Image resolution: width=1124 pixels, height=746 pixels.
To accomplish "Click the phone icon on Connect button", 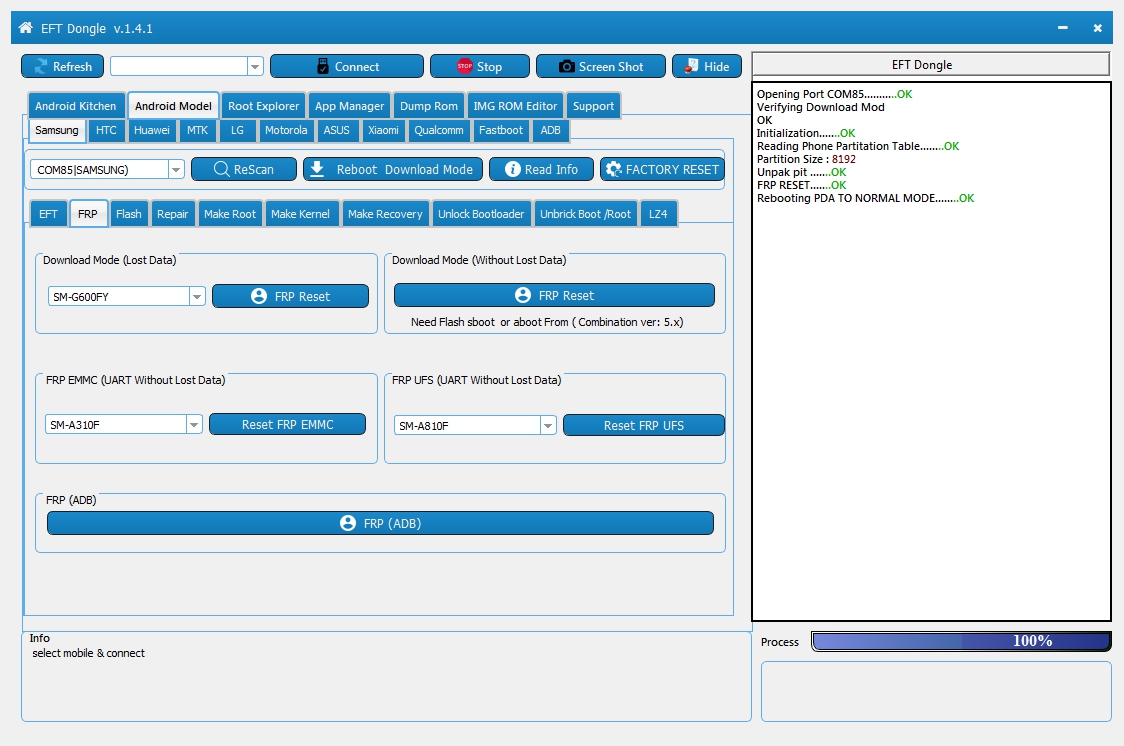I will pos(323,66).
